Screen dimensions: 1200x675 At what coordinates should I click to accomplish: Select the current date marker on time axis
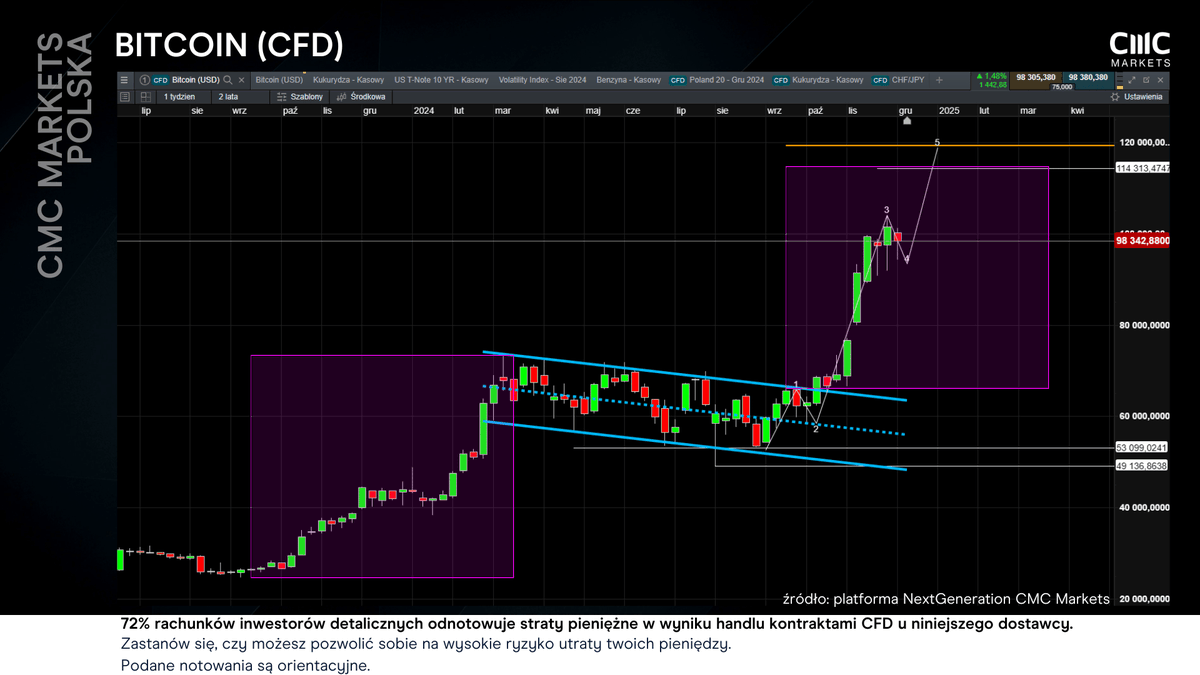tap(907, 120)
